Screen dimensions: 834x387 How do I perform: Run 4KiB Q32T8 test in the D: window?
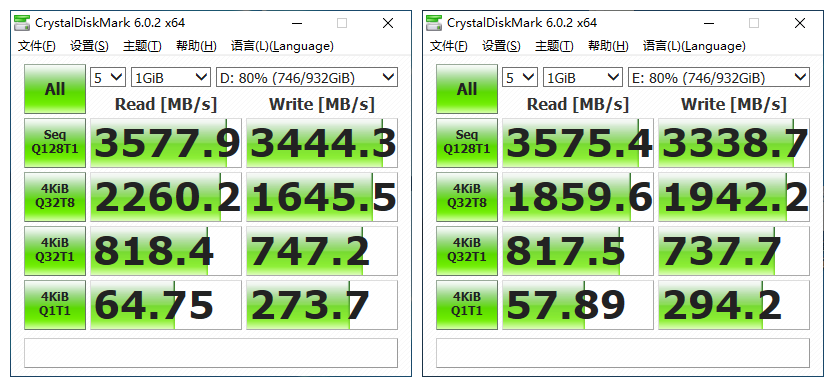click(55, 197)
